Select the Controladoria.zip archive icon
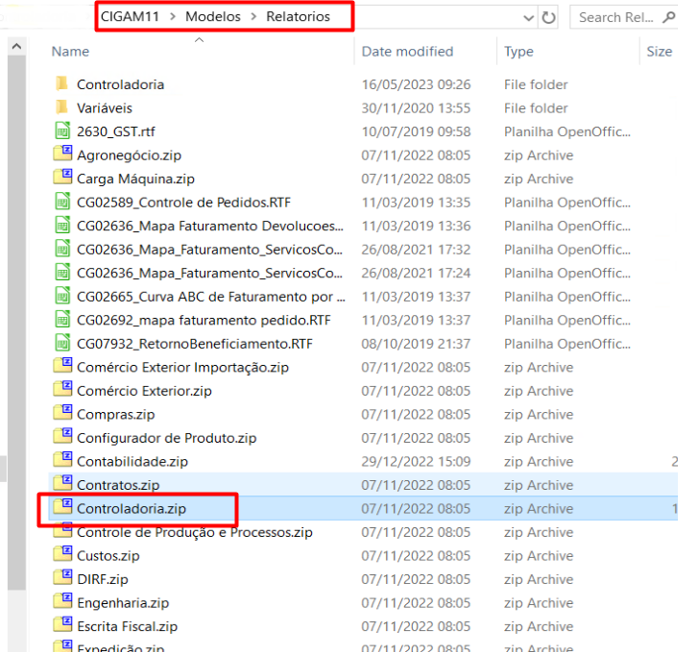This screenshot has width=679, height=652. [x=63, y=507]
